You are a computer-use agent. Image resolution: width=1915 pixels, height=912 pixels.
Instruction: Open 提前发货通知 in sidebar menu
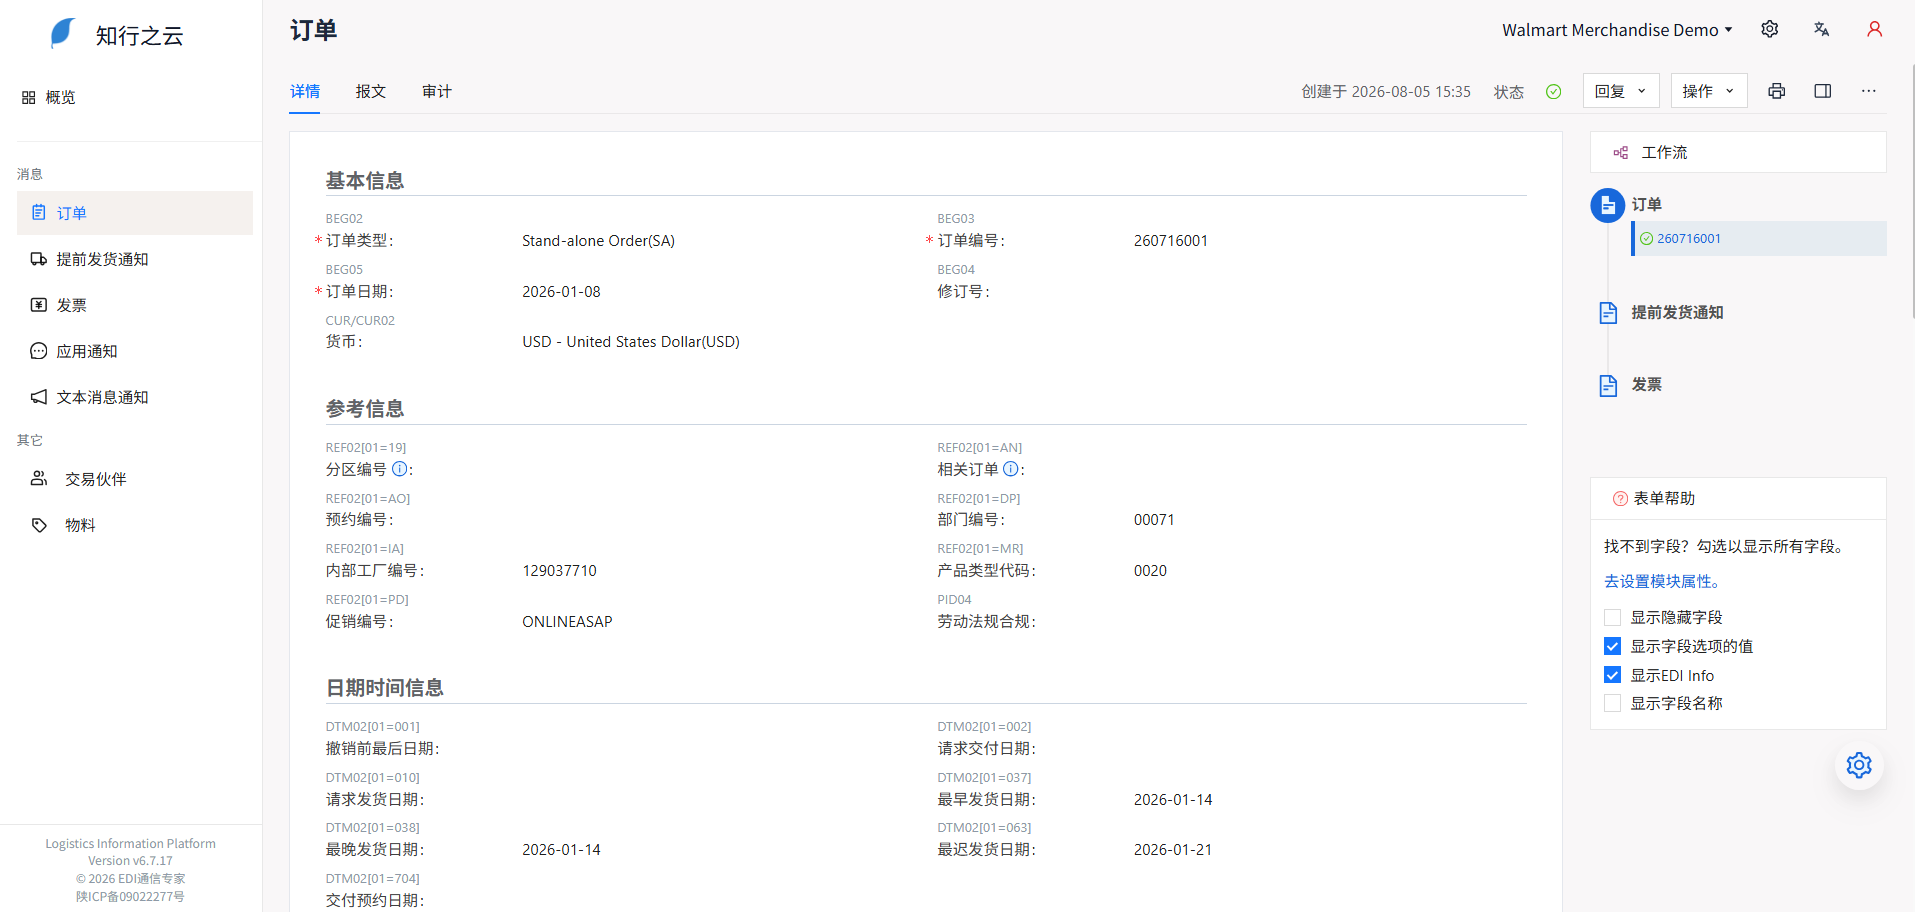[x=102, y=259]
